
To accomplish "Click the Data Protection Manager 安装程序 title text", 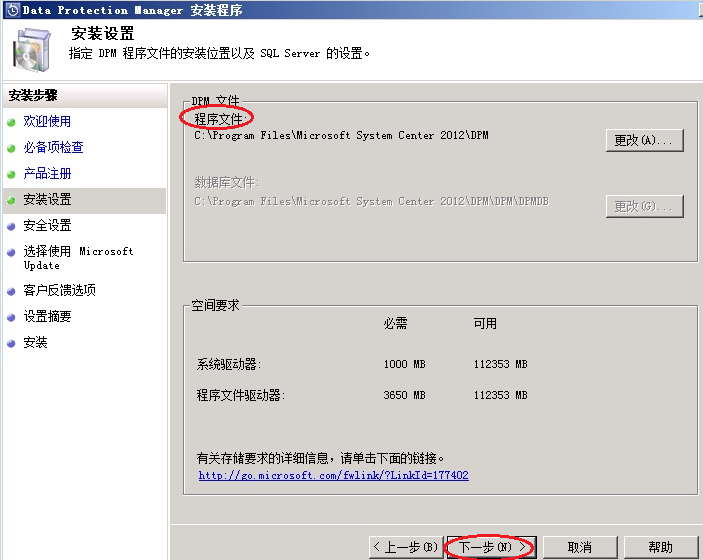I will point(133,10).
